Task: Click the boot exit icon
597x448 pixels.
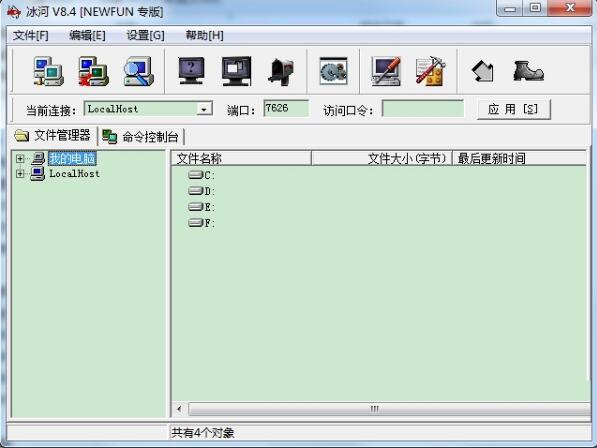Action: pos(528,71)
